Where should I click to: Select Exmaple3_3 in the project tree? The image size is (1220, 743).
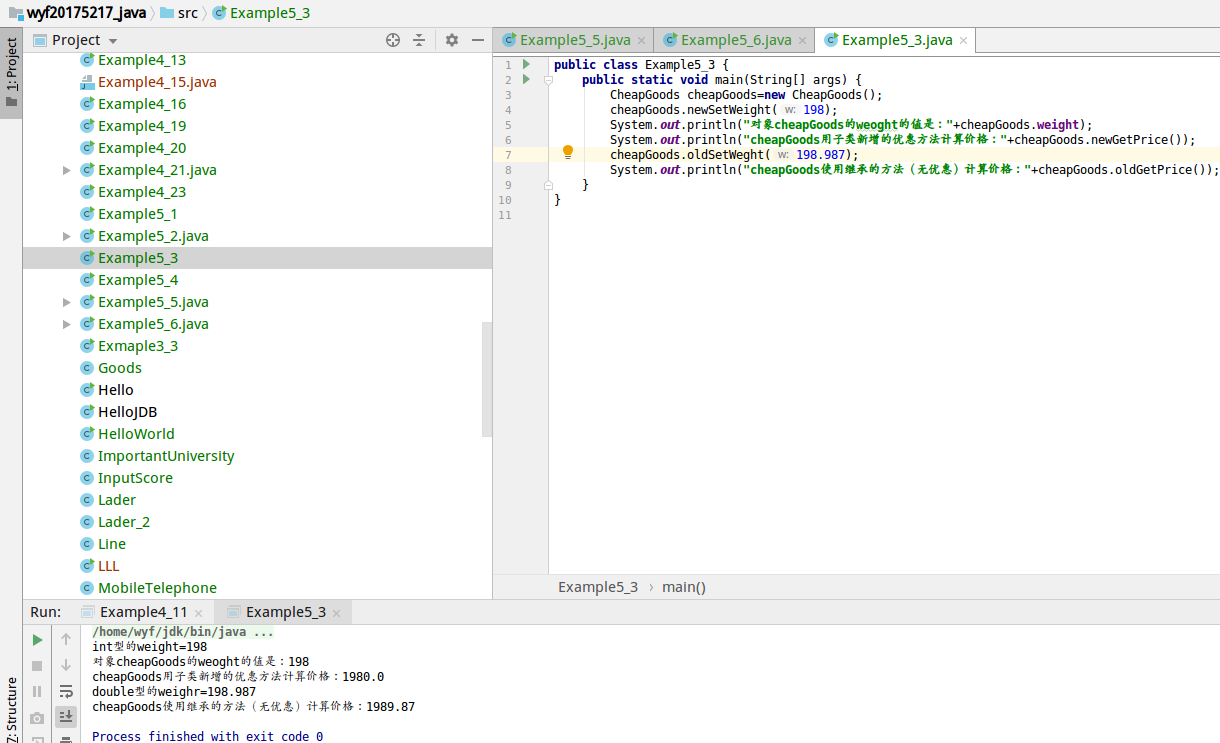pos(138,346)
